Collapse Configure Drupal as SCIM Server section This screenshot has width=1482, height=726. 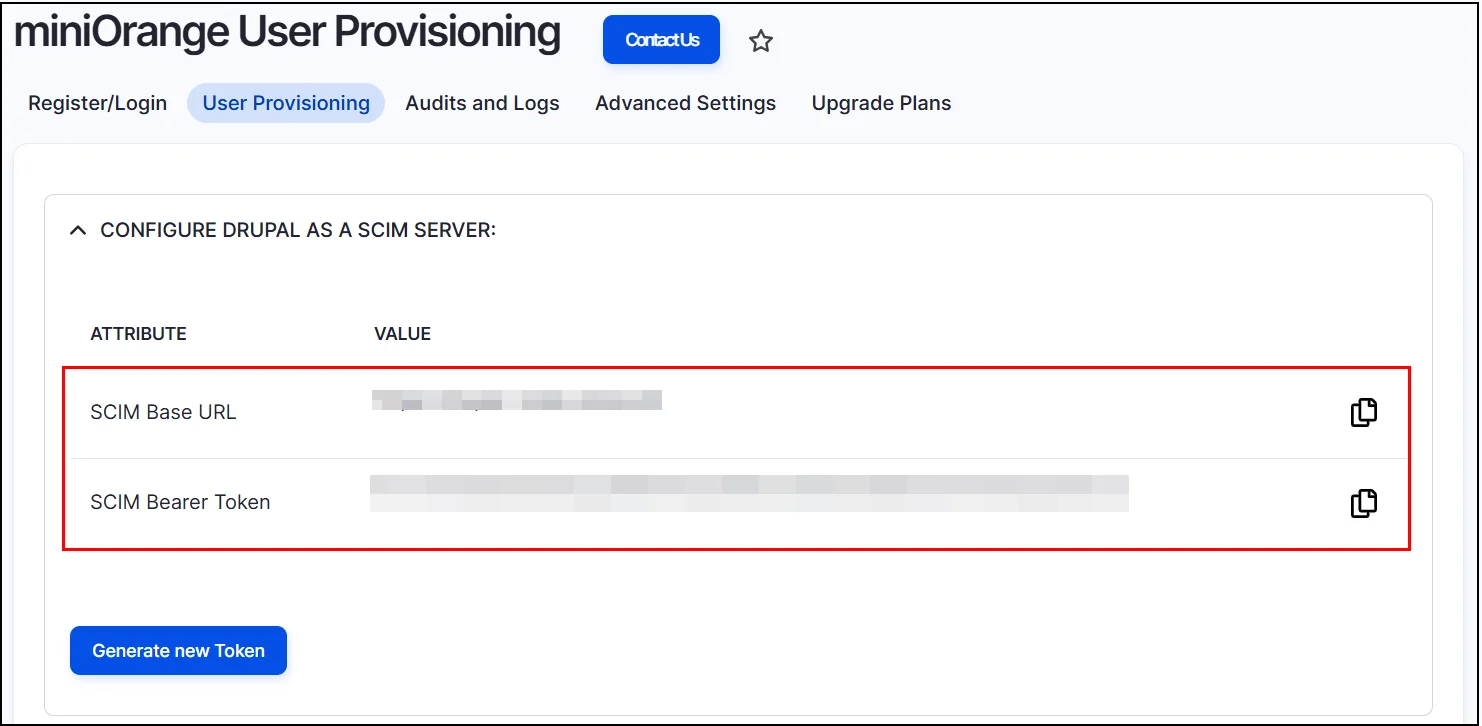point(77,230)
